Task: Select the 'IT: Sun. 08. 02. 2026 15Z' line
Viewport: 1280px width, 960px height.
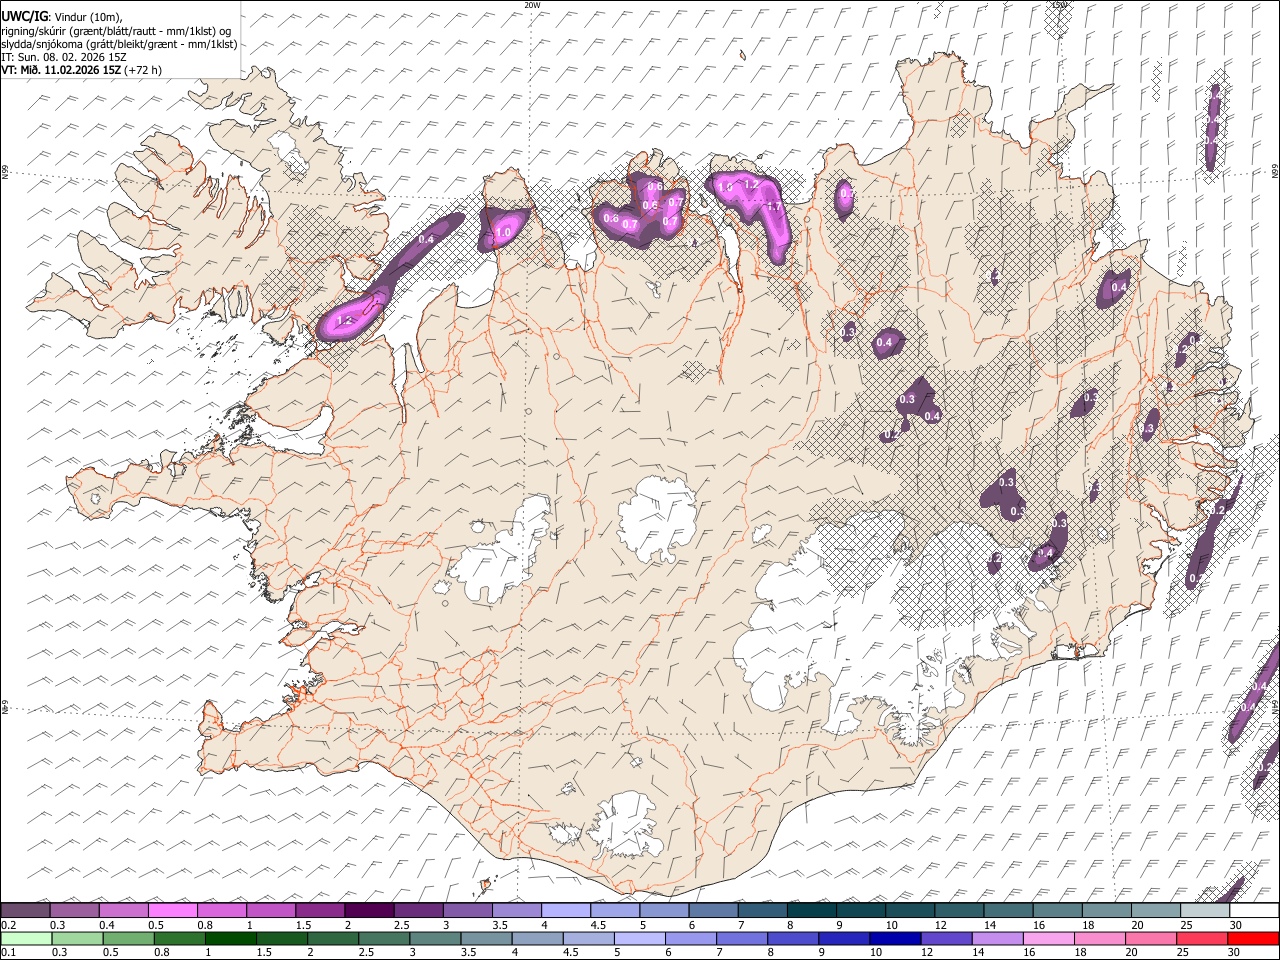Action: click(x=65, y=57)
